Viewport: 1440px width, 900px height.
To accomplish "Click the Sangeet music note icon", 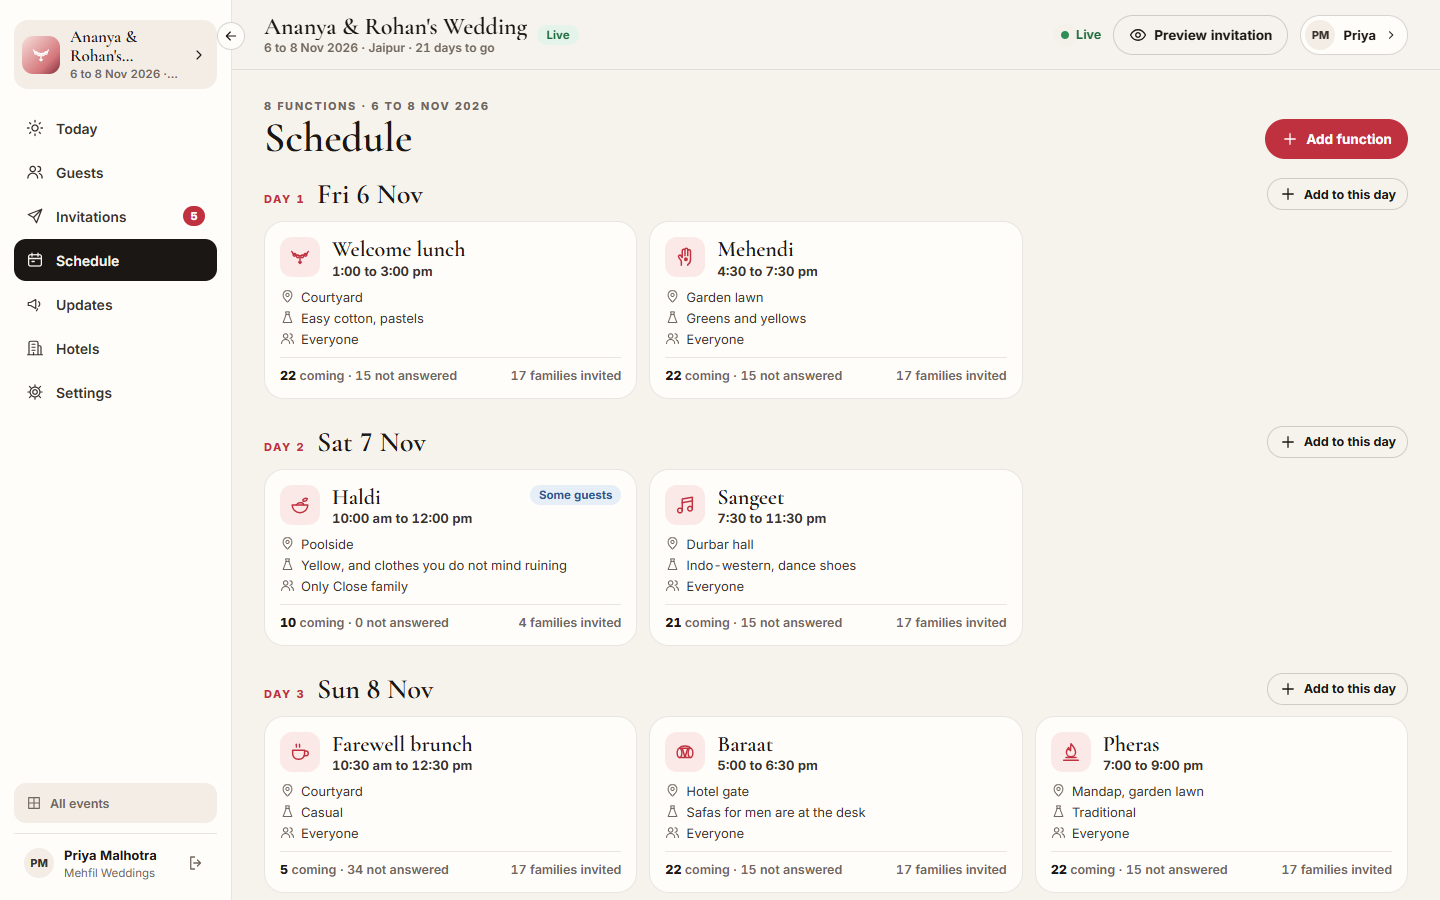I will coord(685,505).
